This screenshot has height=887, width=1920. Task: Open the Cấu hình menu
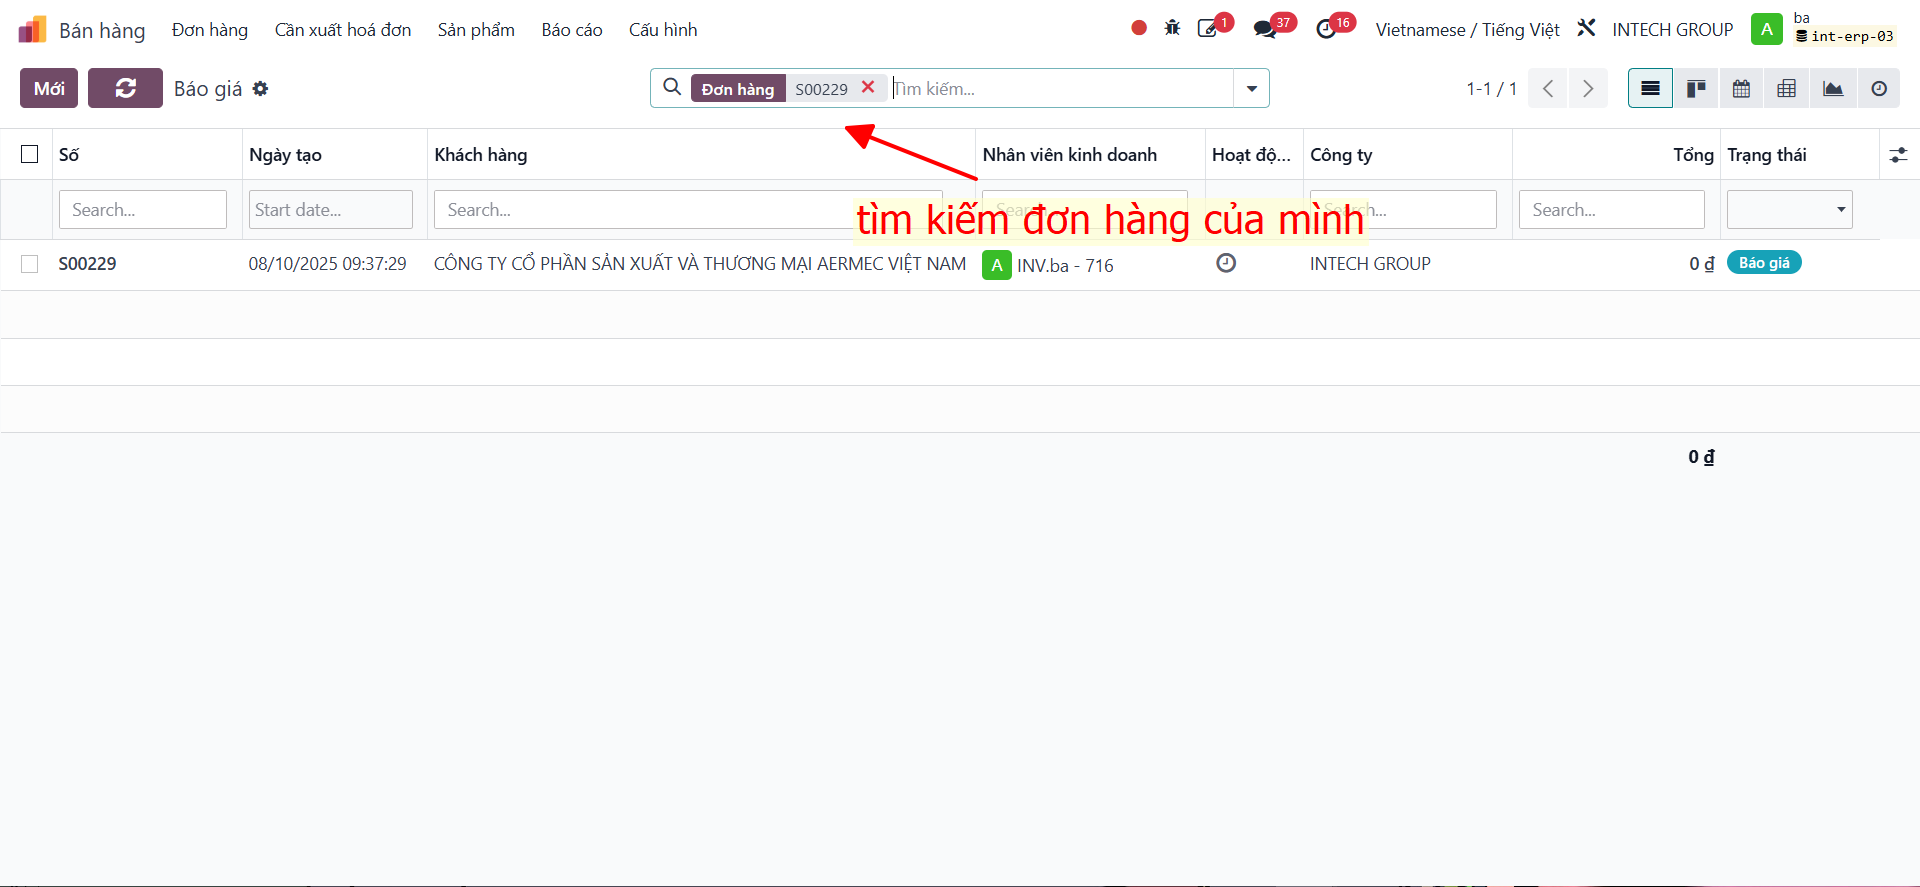tap(663, 30)
